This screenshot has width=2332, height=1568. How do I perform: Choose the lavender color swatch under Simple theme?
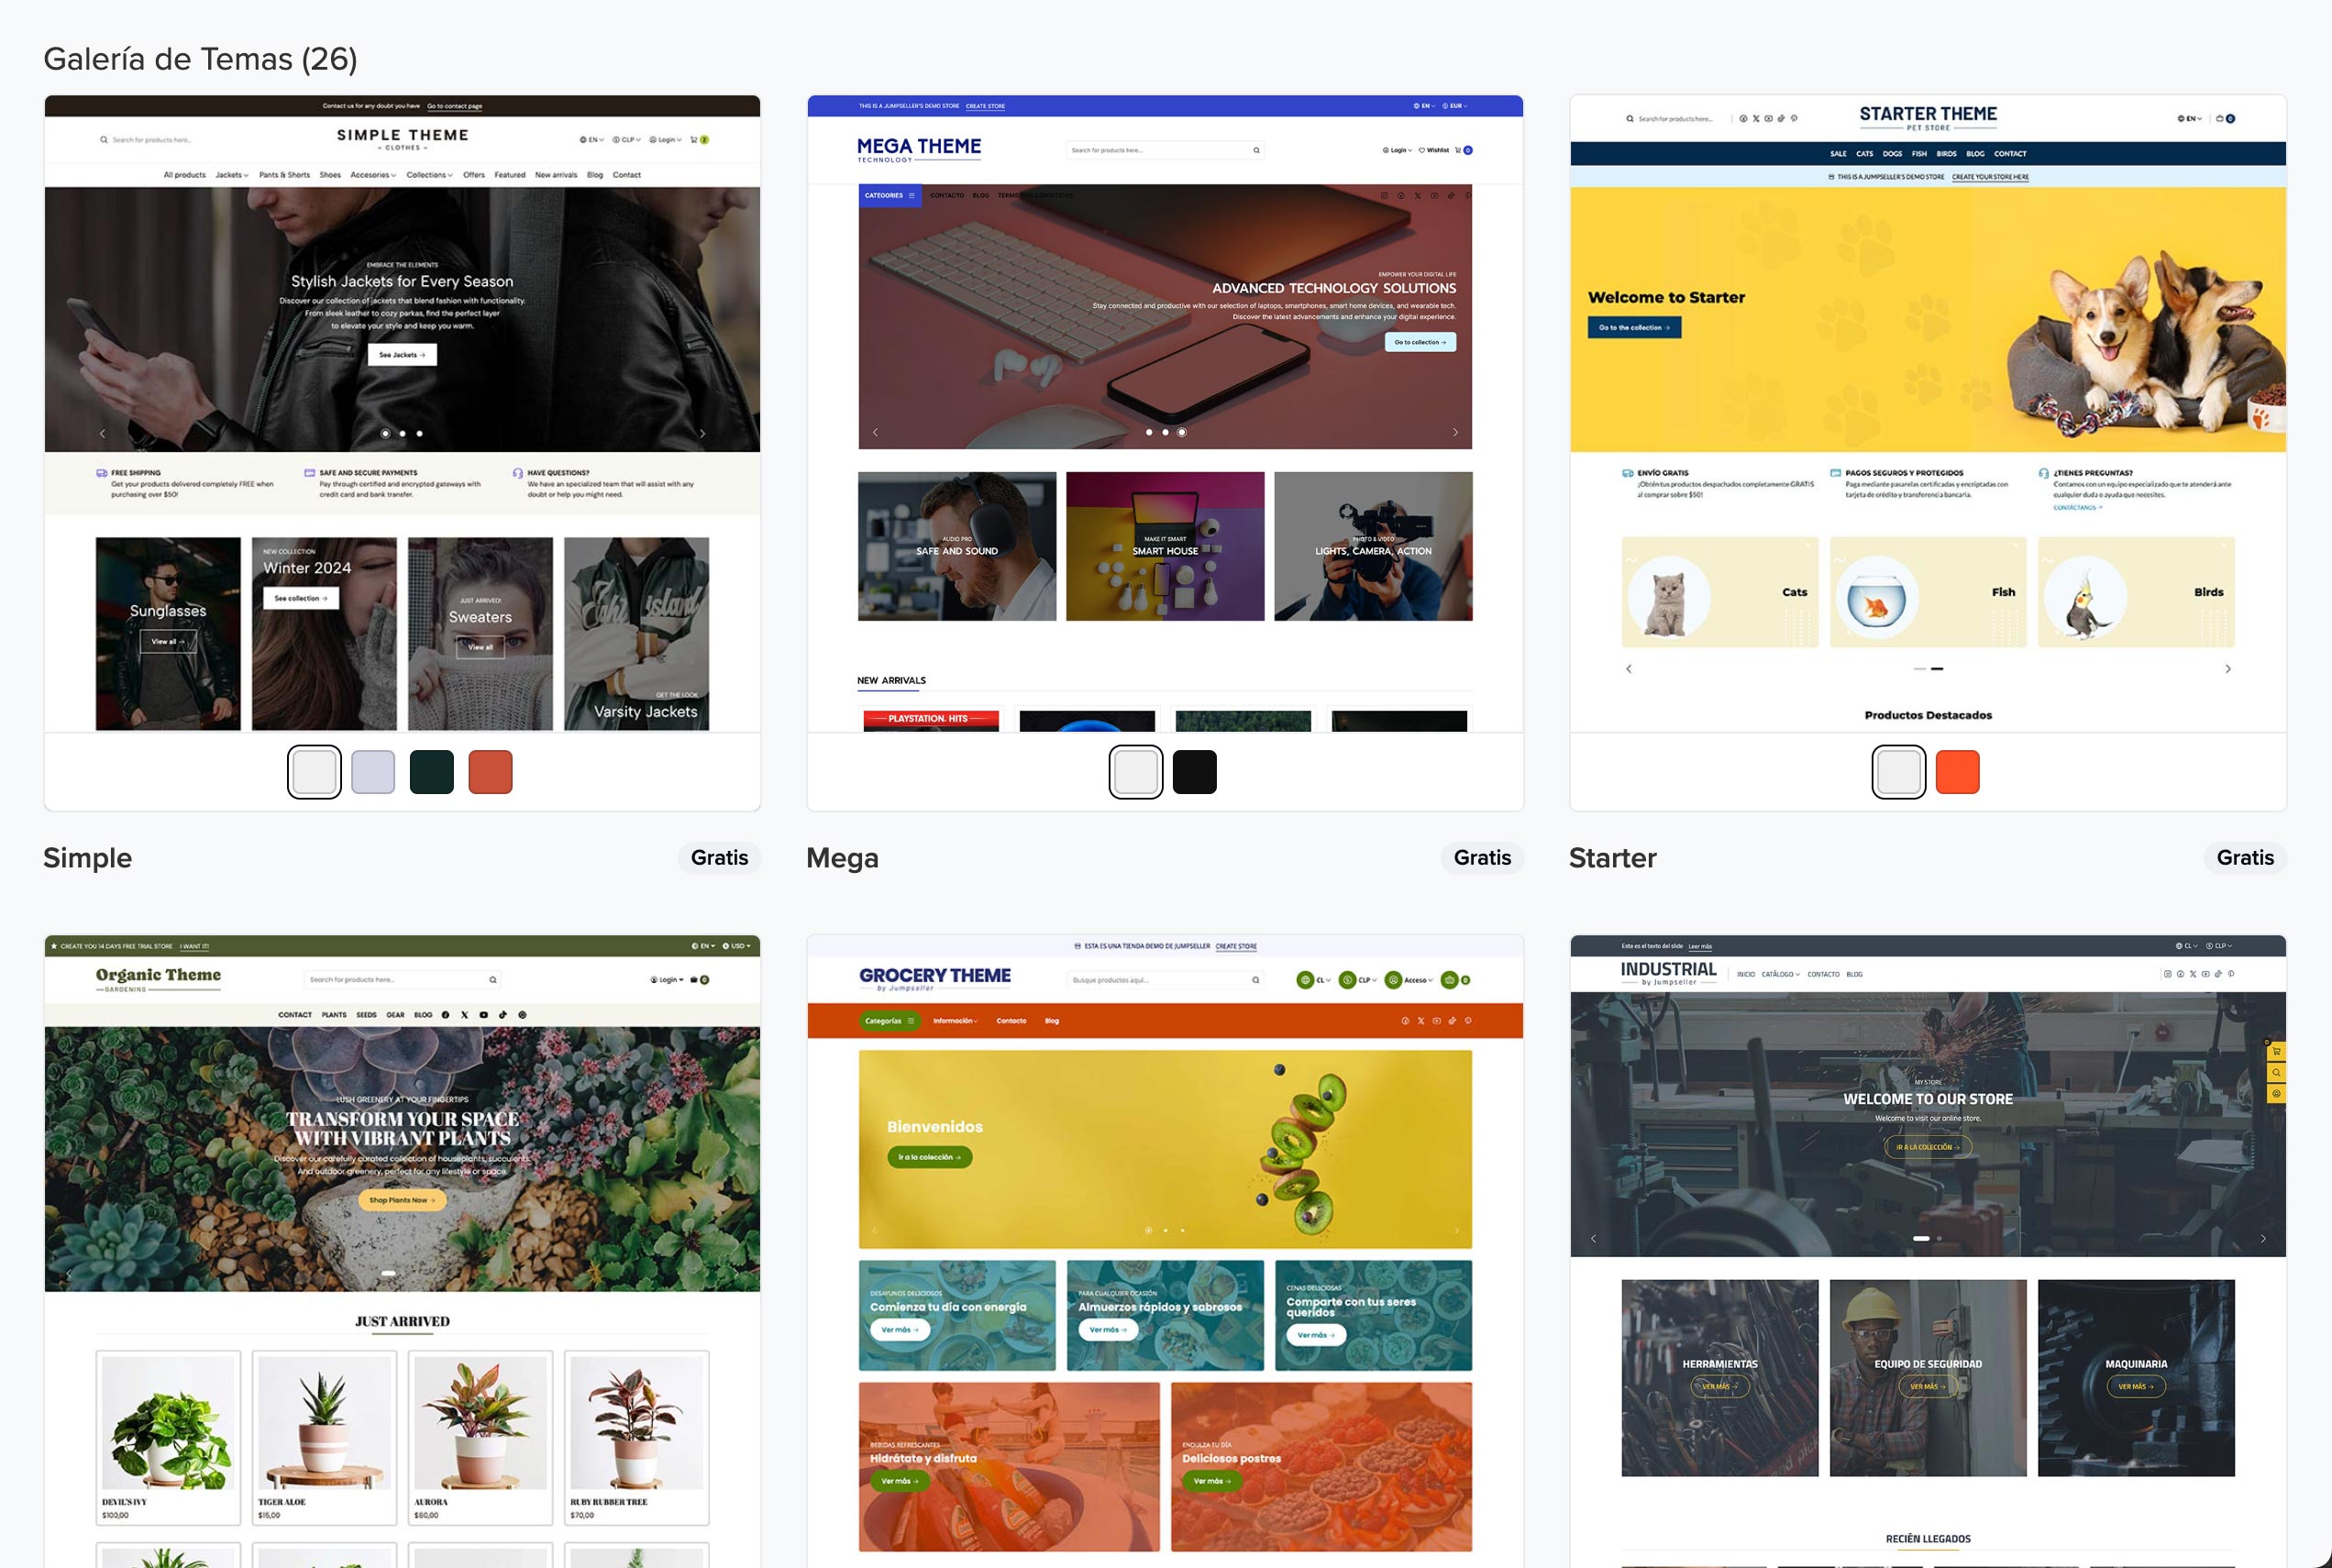373,772
